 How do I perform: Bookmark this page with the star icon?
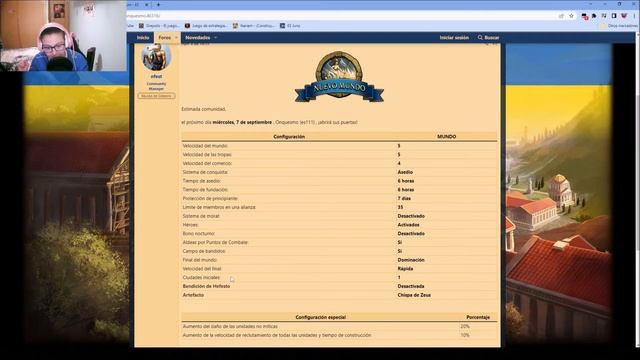[571, 16]
